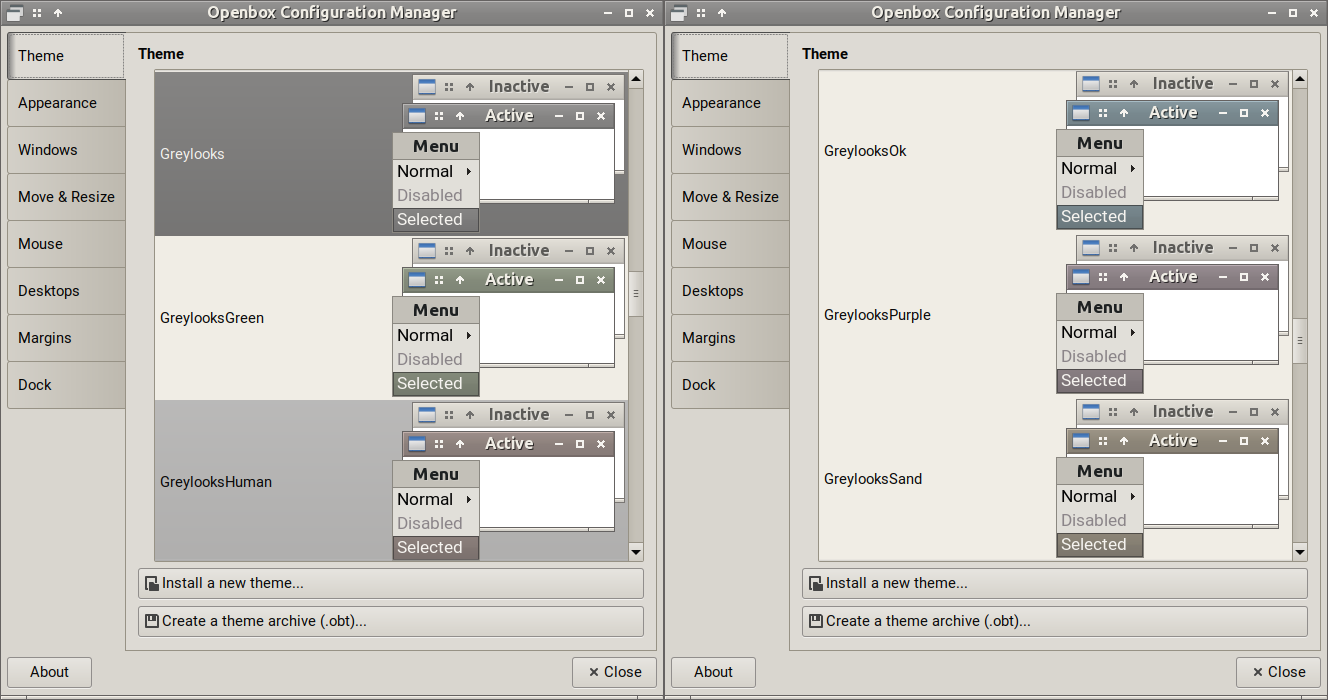Click GreylooksOk preview Active titlebar
This screenshot has width=1328, height=700.
pyautogui.click(x=1172, y=113)
